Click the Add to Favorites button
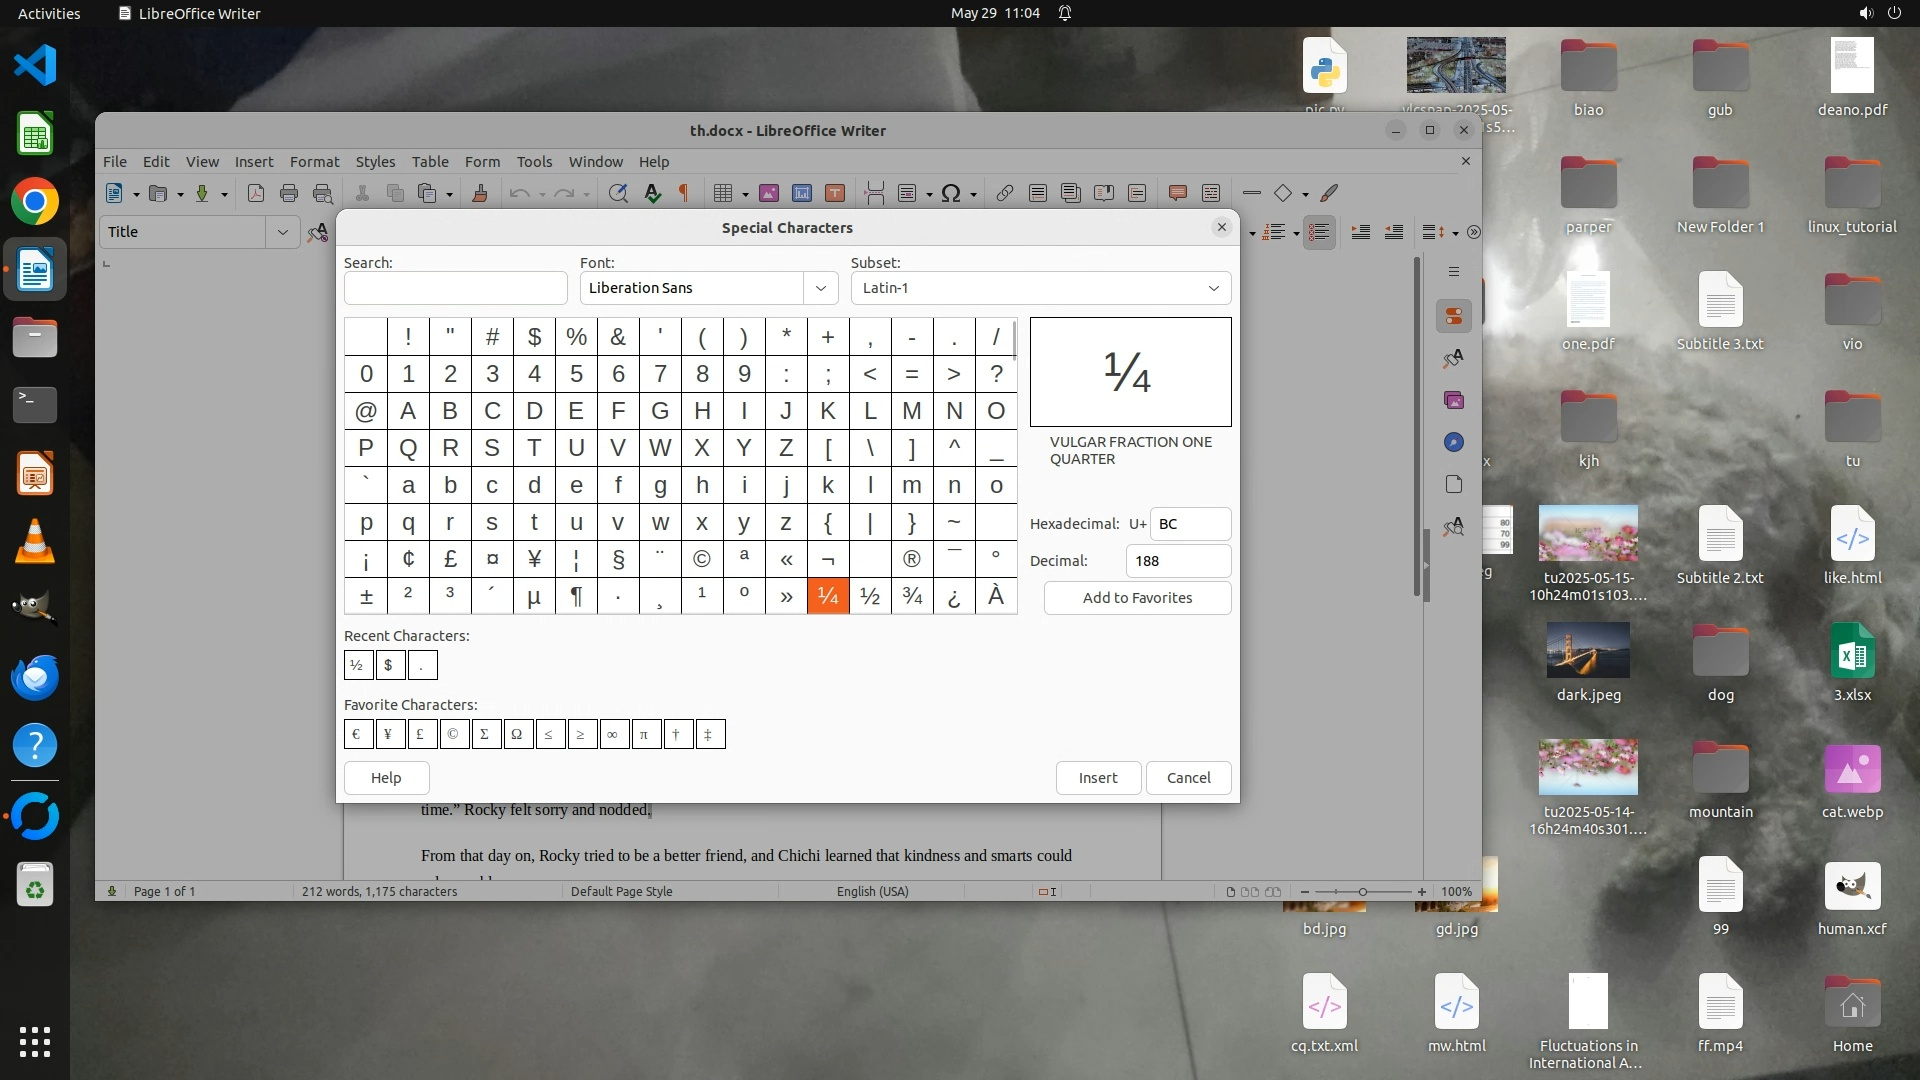Screen dimensions: 1920x1080 point(1137,598)
